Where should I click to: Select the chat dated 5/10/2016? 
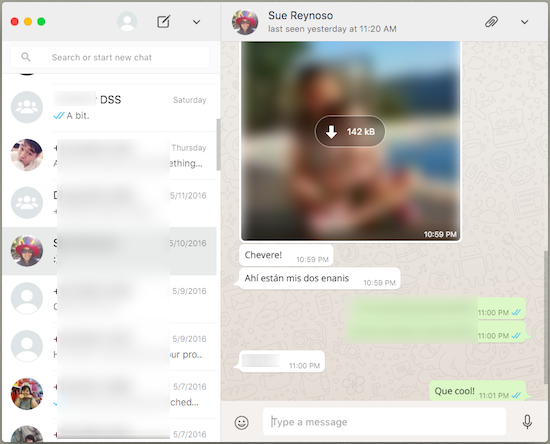(109, 251)
